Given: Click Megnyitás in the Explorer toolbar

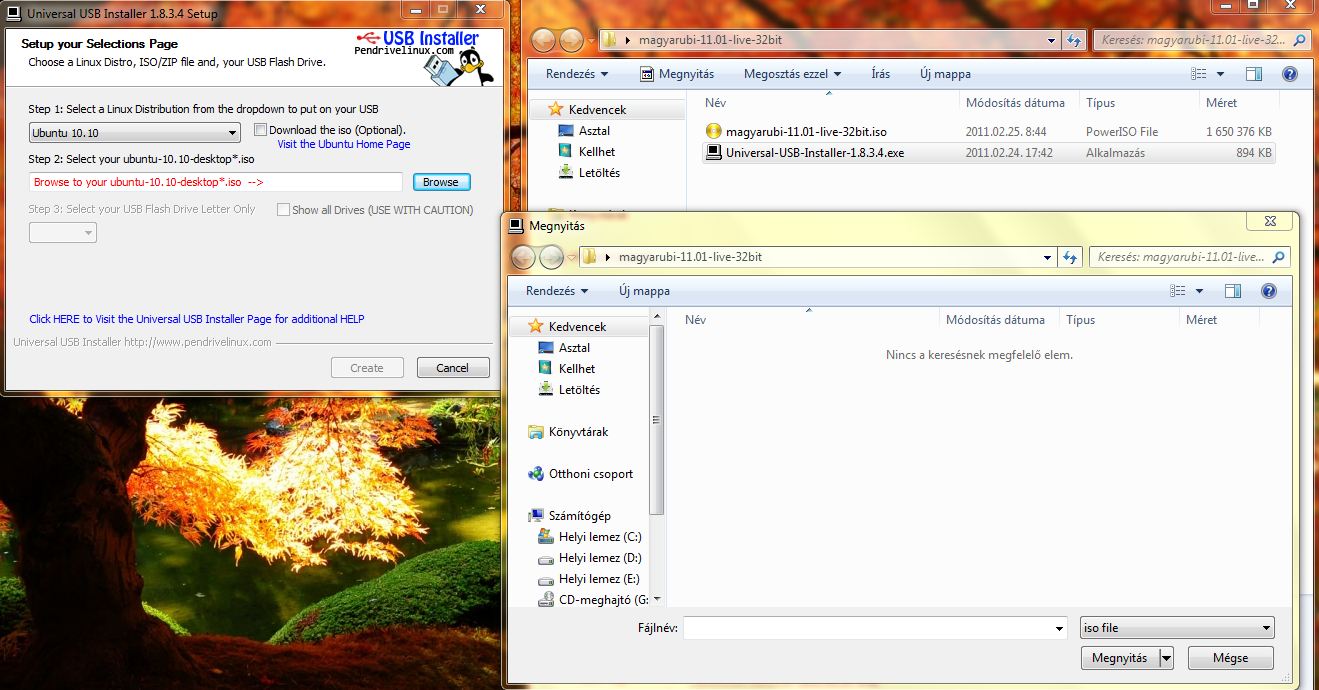Looking at the screenshot, I should pyautogui.click(x=677, y=74).
